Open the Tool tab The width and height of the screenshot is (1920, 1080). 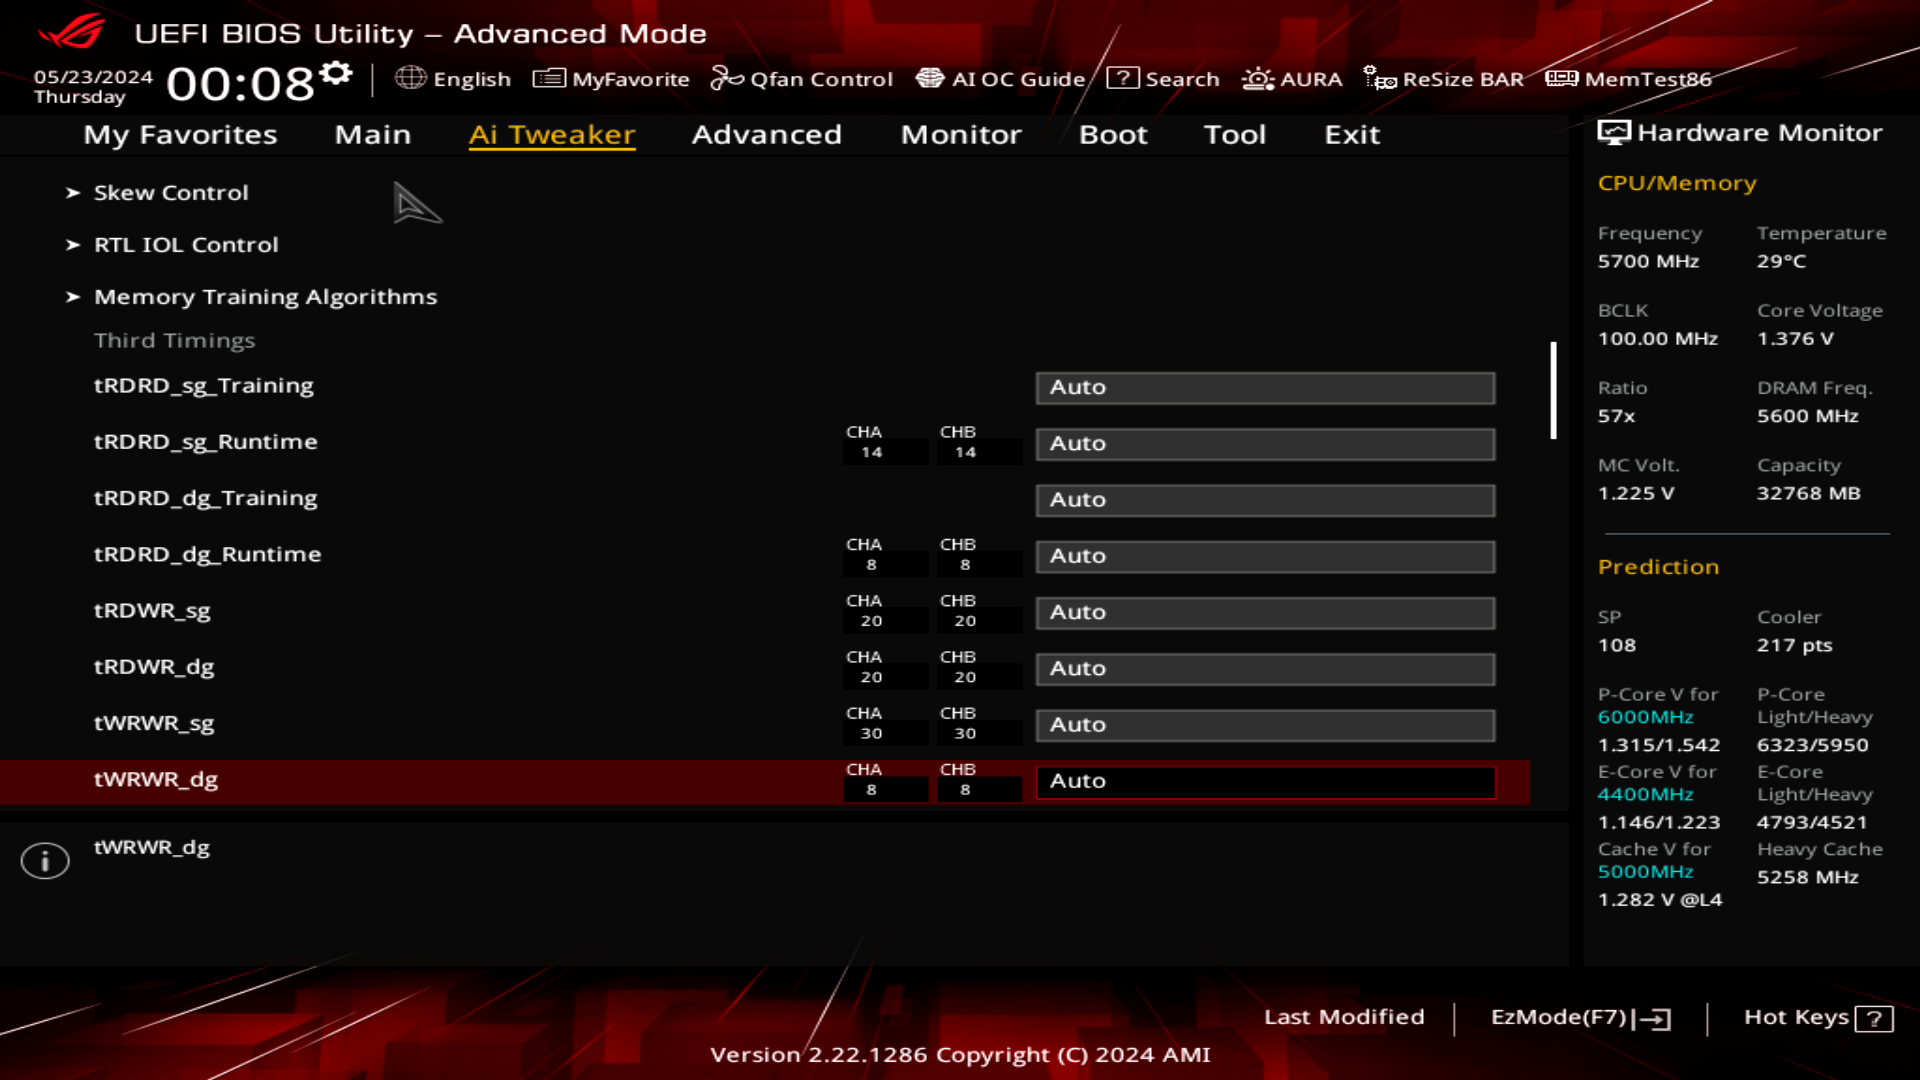coord(1235,135)
